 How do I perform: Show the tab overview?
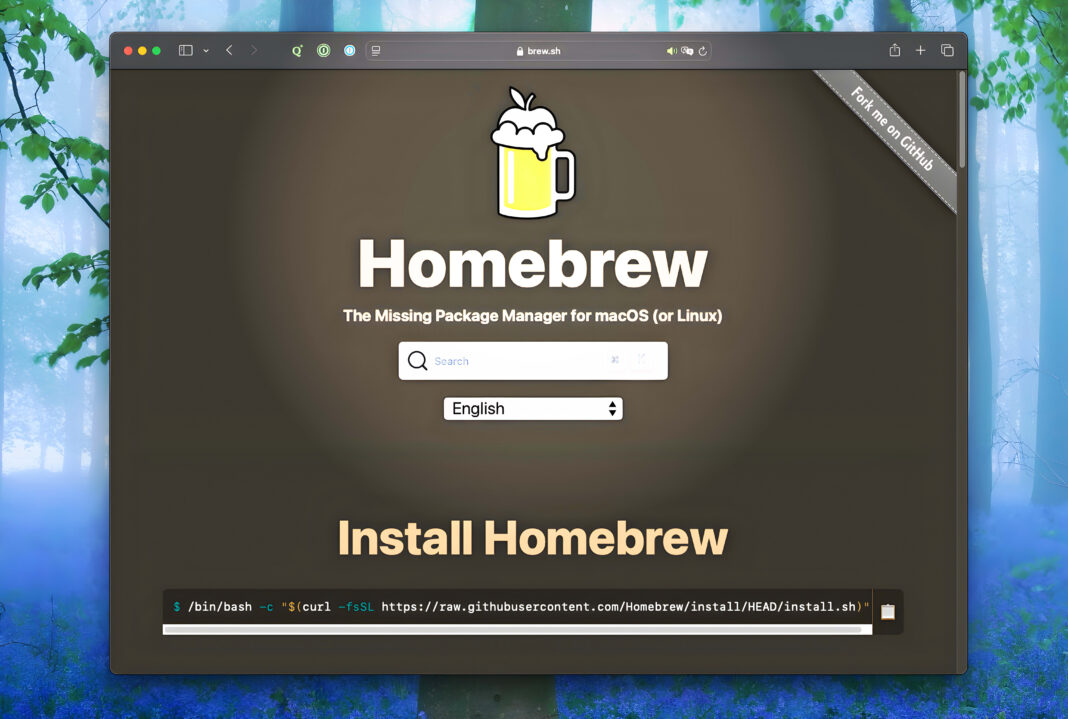click(x=947, y=50)
